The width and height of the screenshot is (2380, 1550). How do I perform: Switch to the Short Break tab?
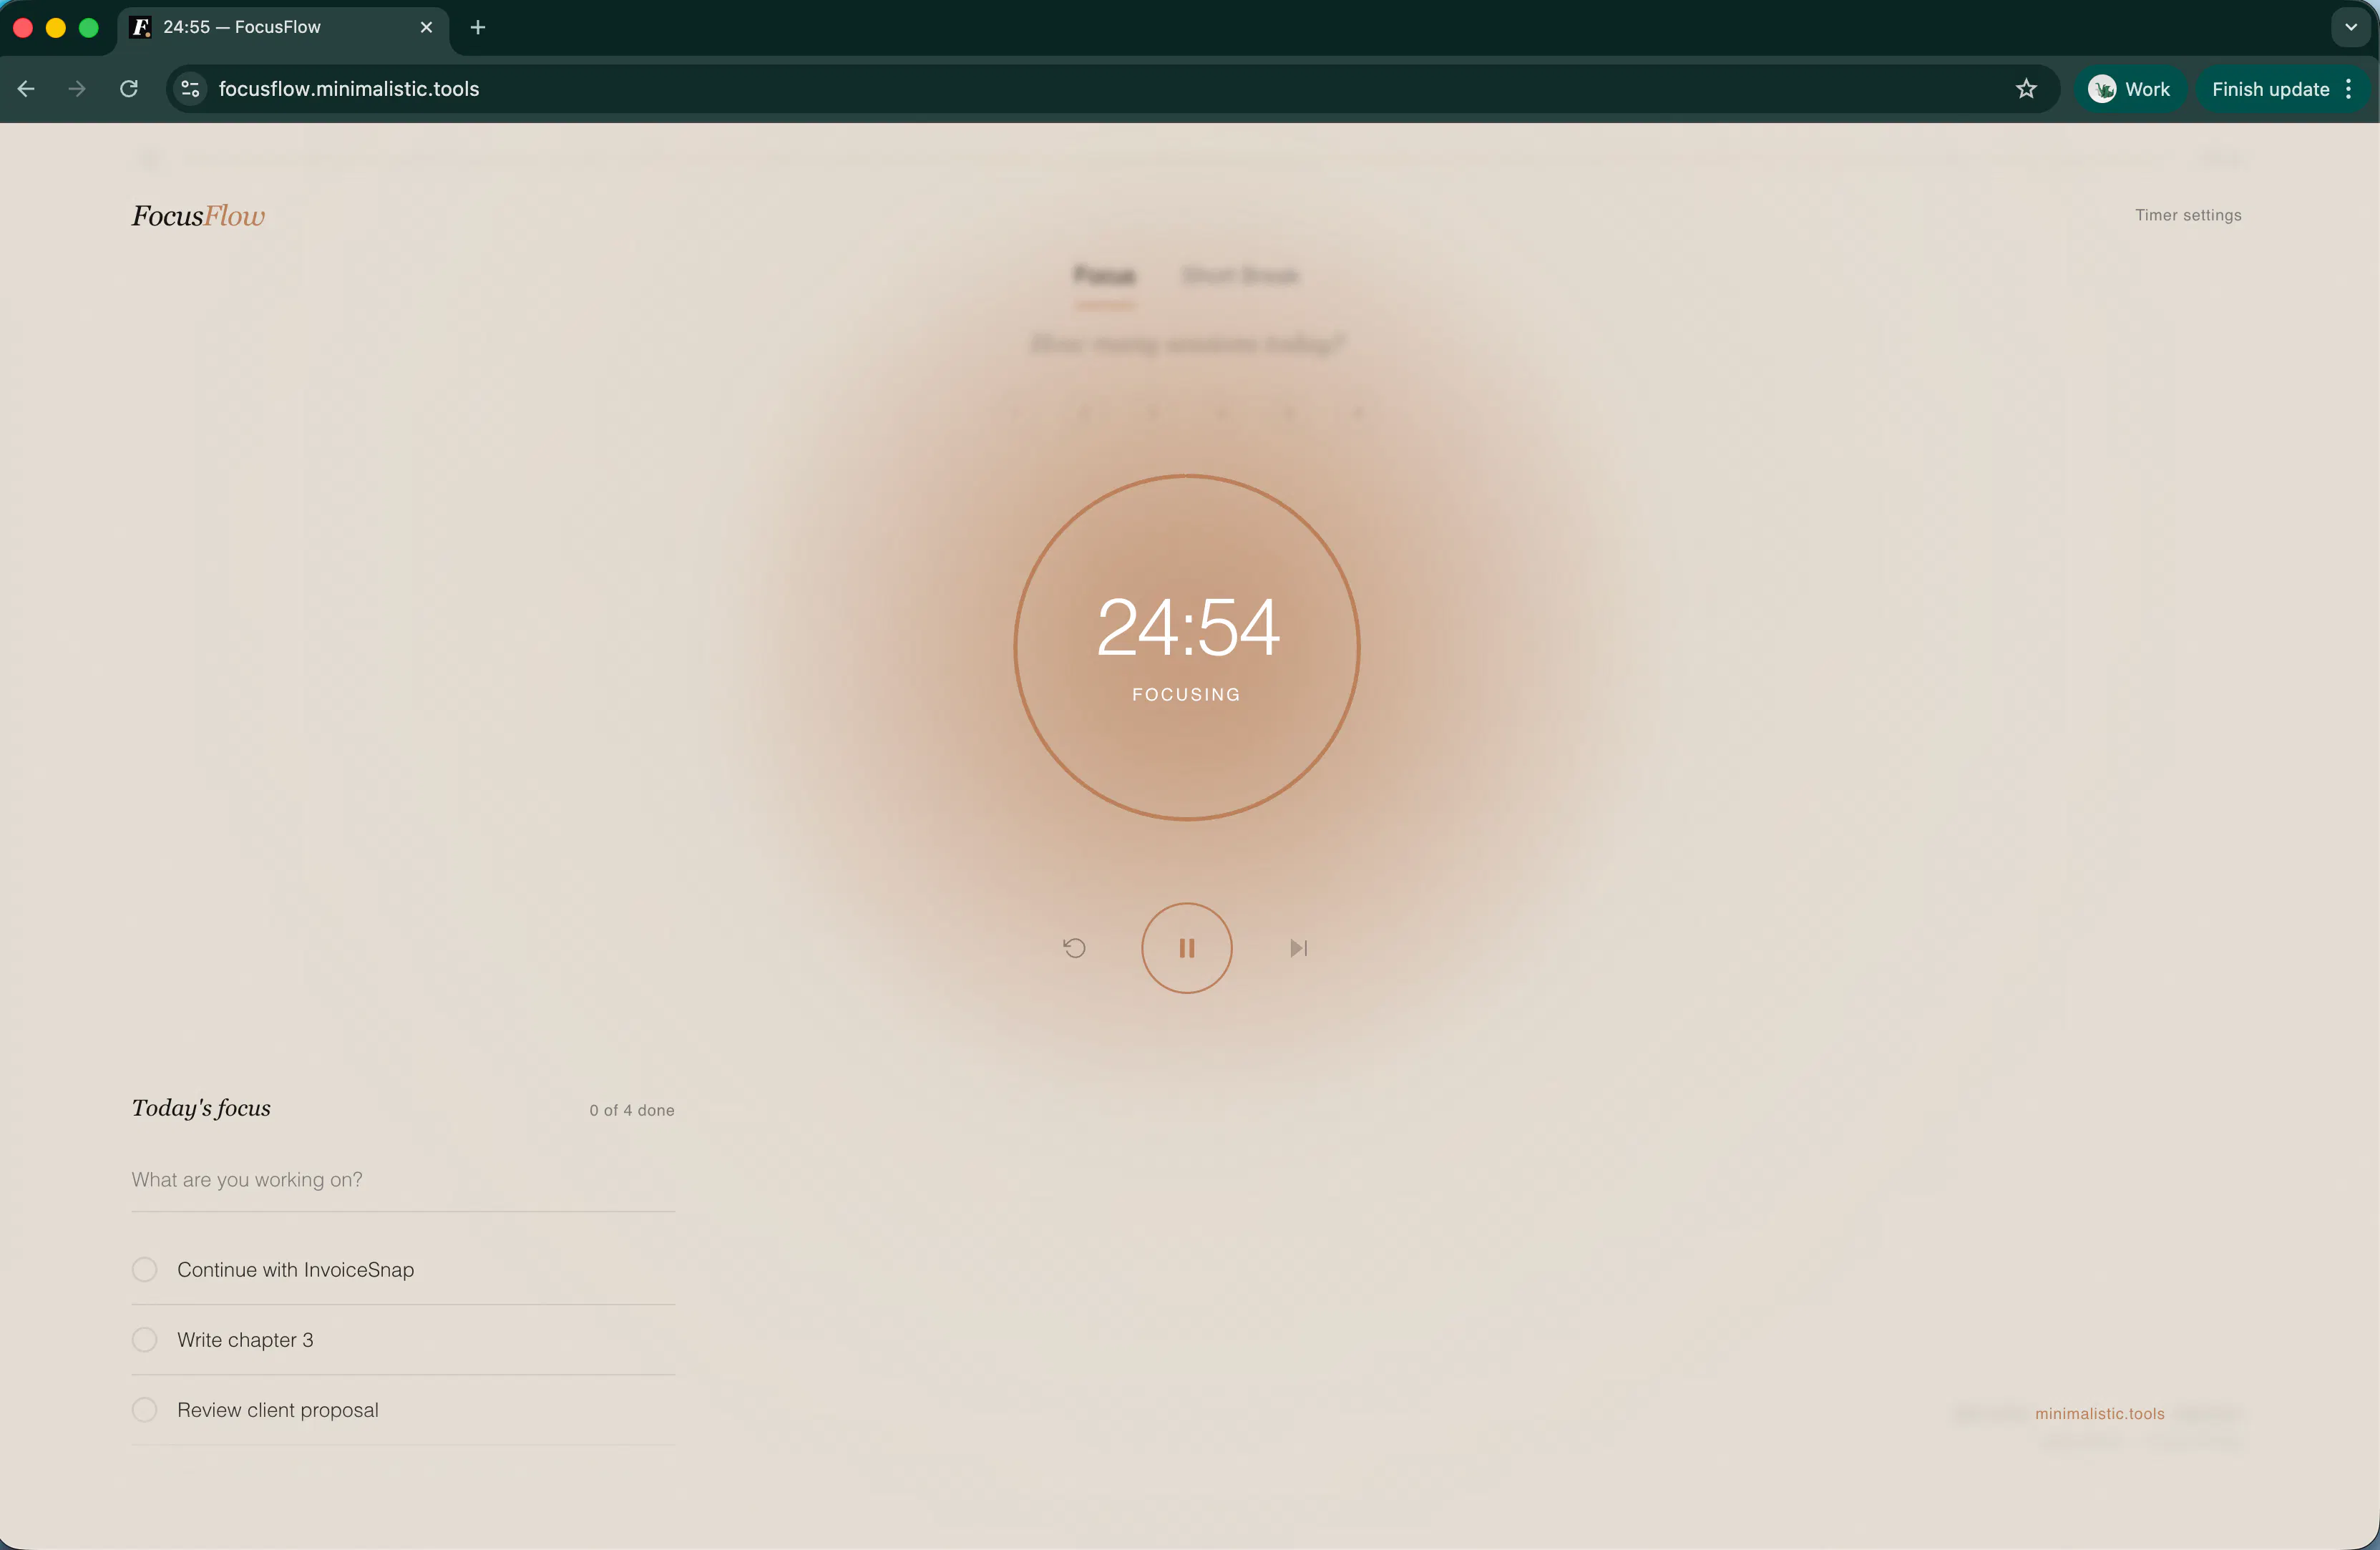1240,275
